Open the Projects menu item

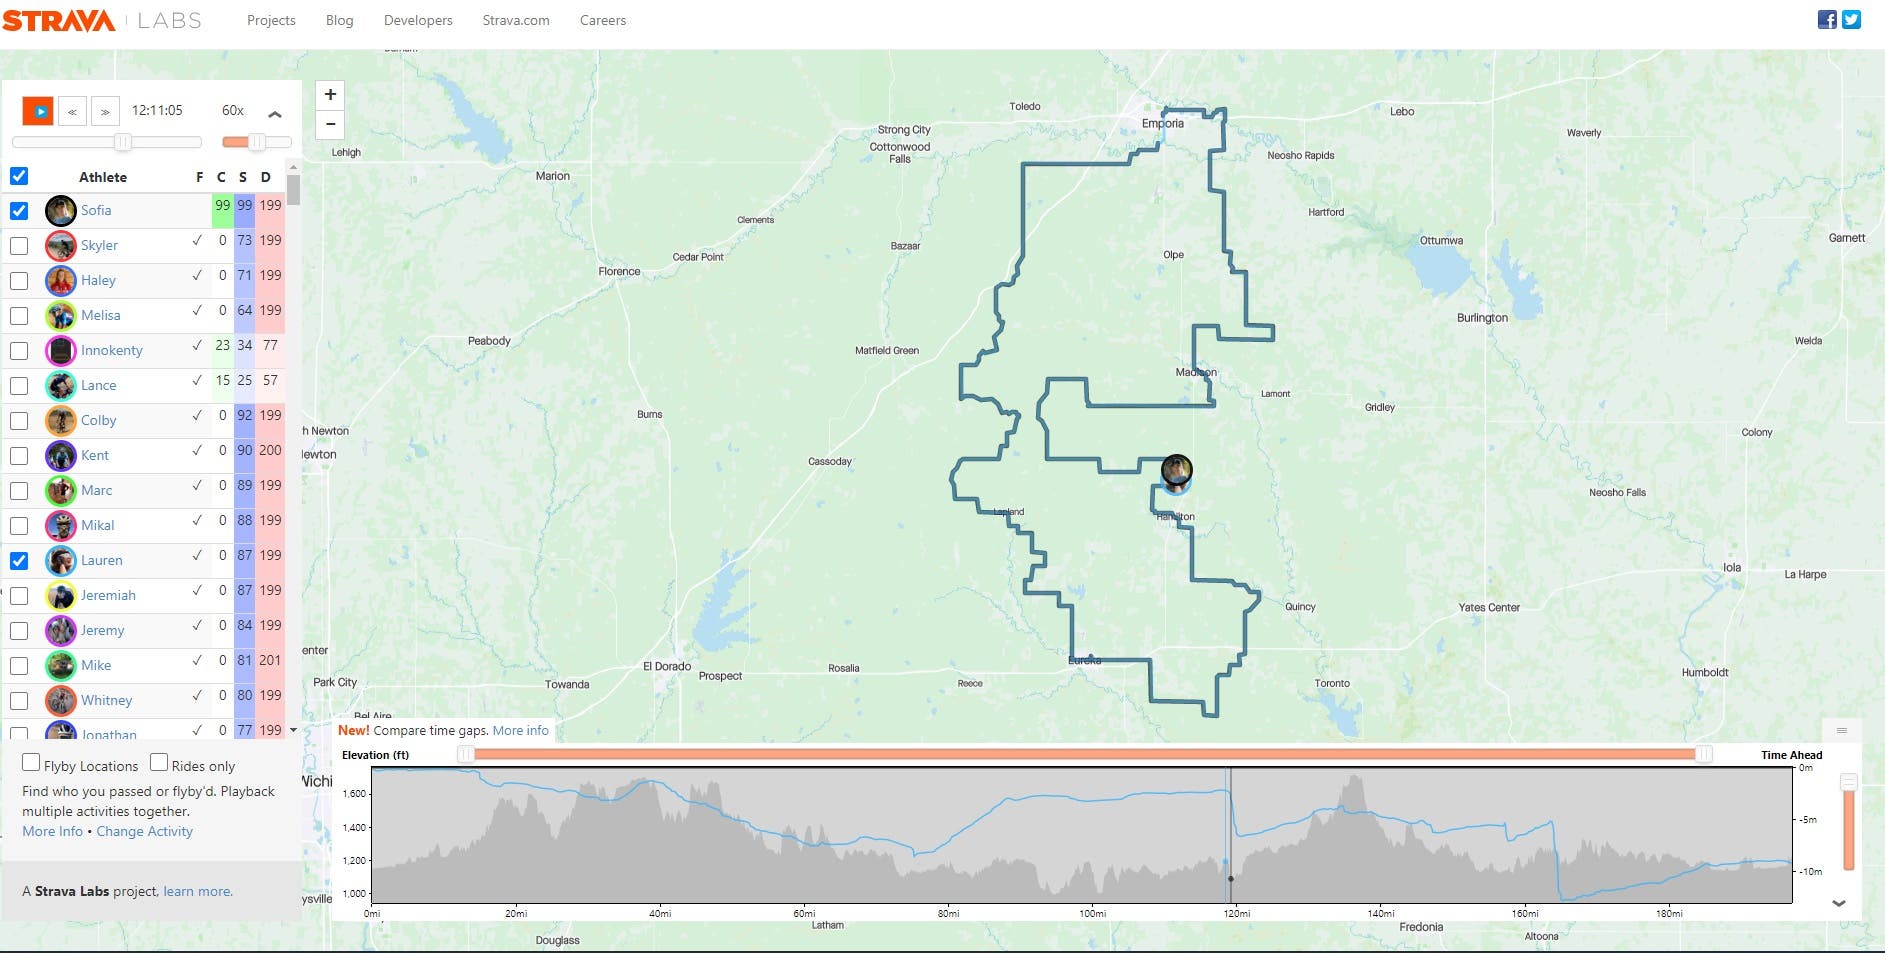point(271,20)
